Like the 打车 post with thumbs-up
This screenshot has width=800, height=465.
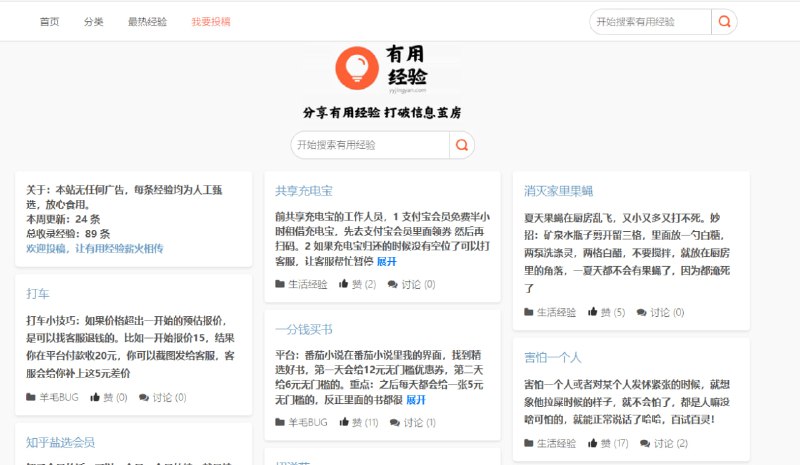coord(95,397)
